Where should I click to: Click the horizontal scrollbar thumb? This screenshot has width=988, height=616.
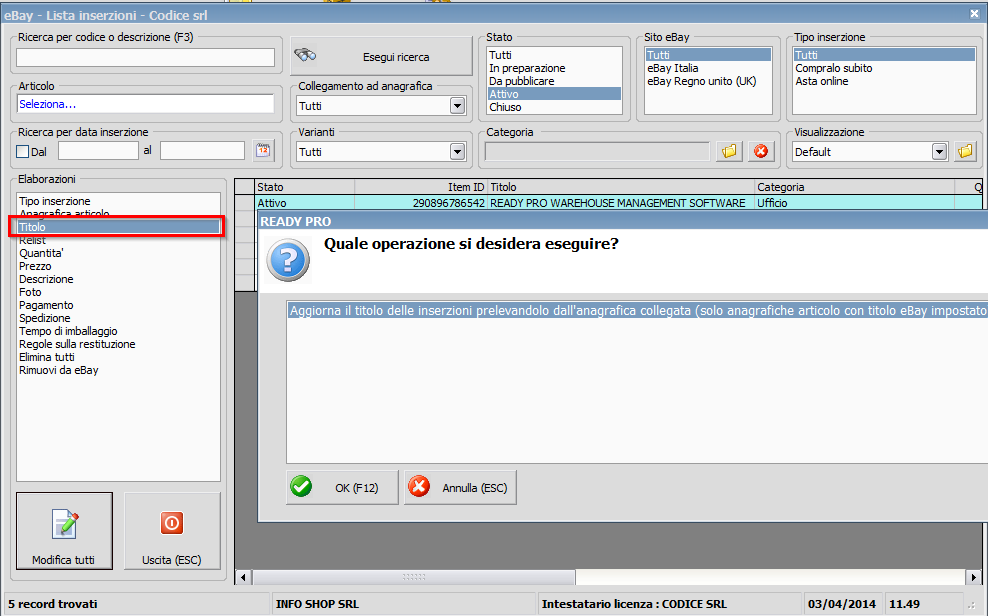pyautogui.click(x=414, y=577)
